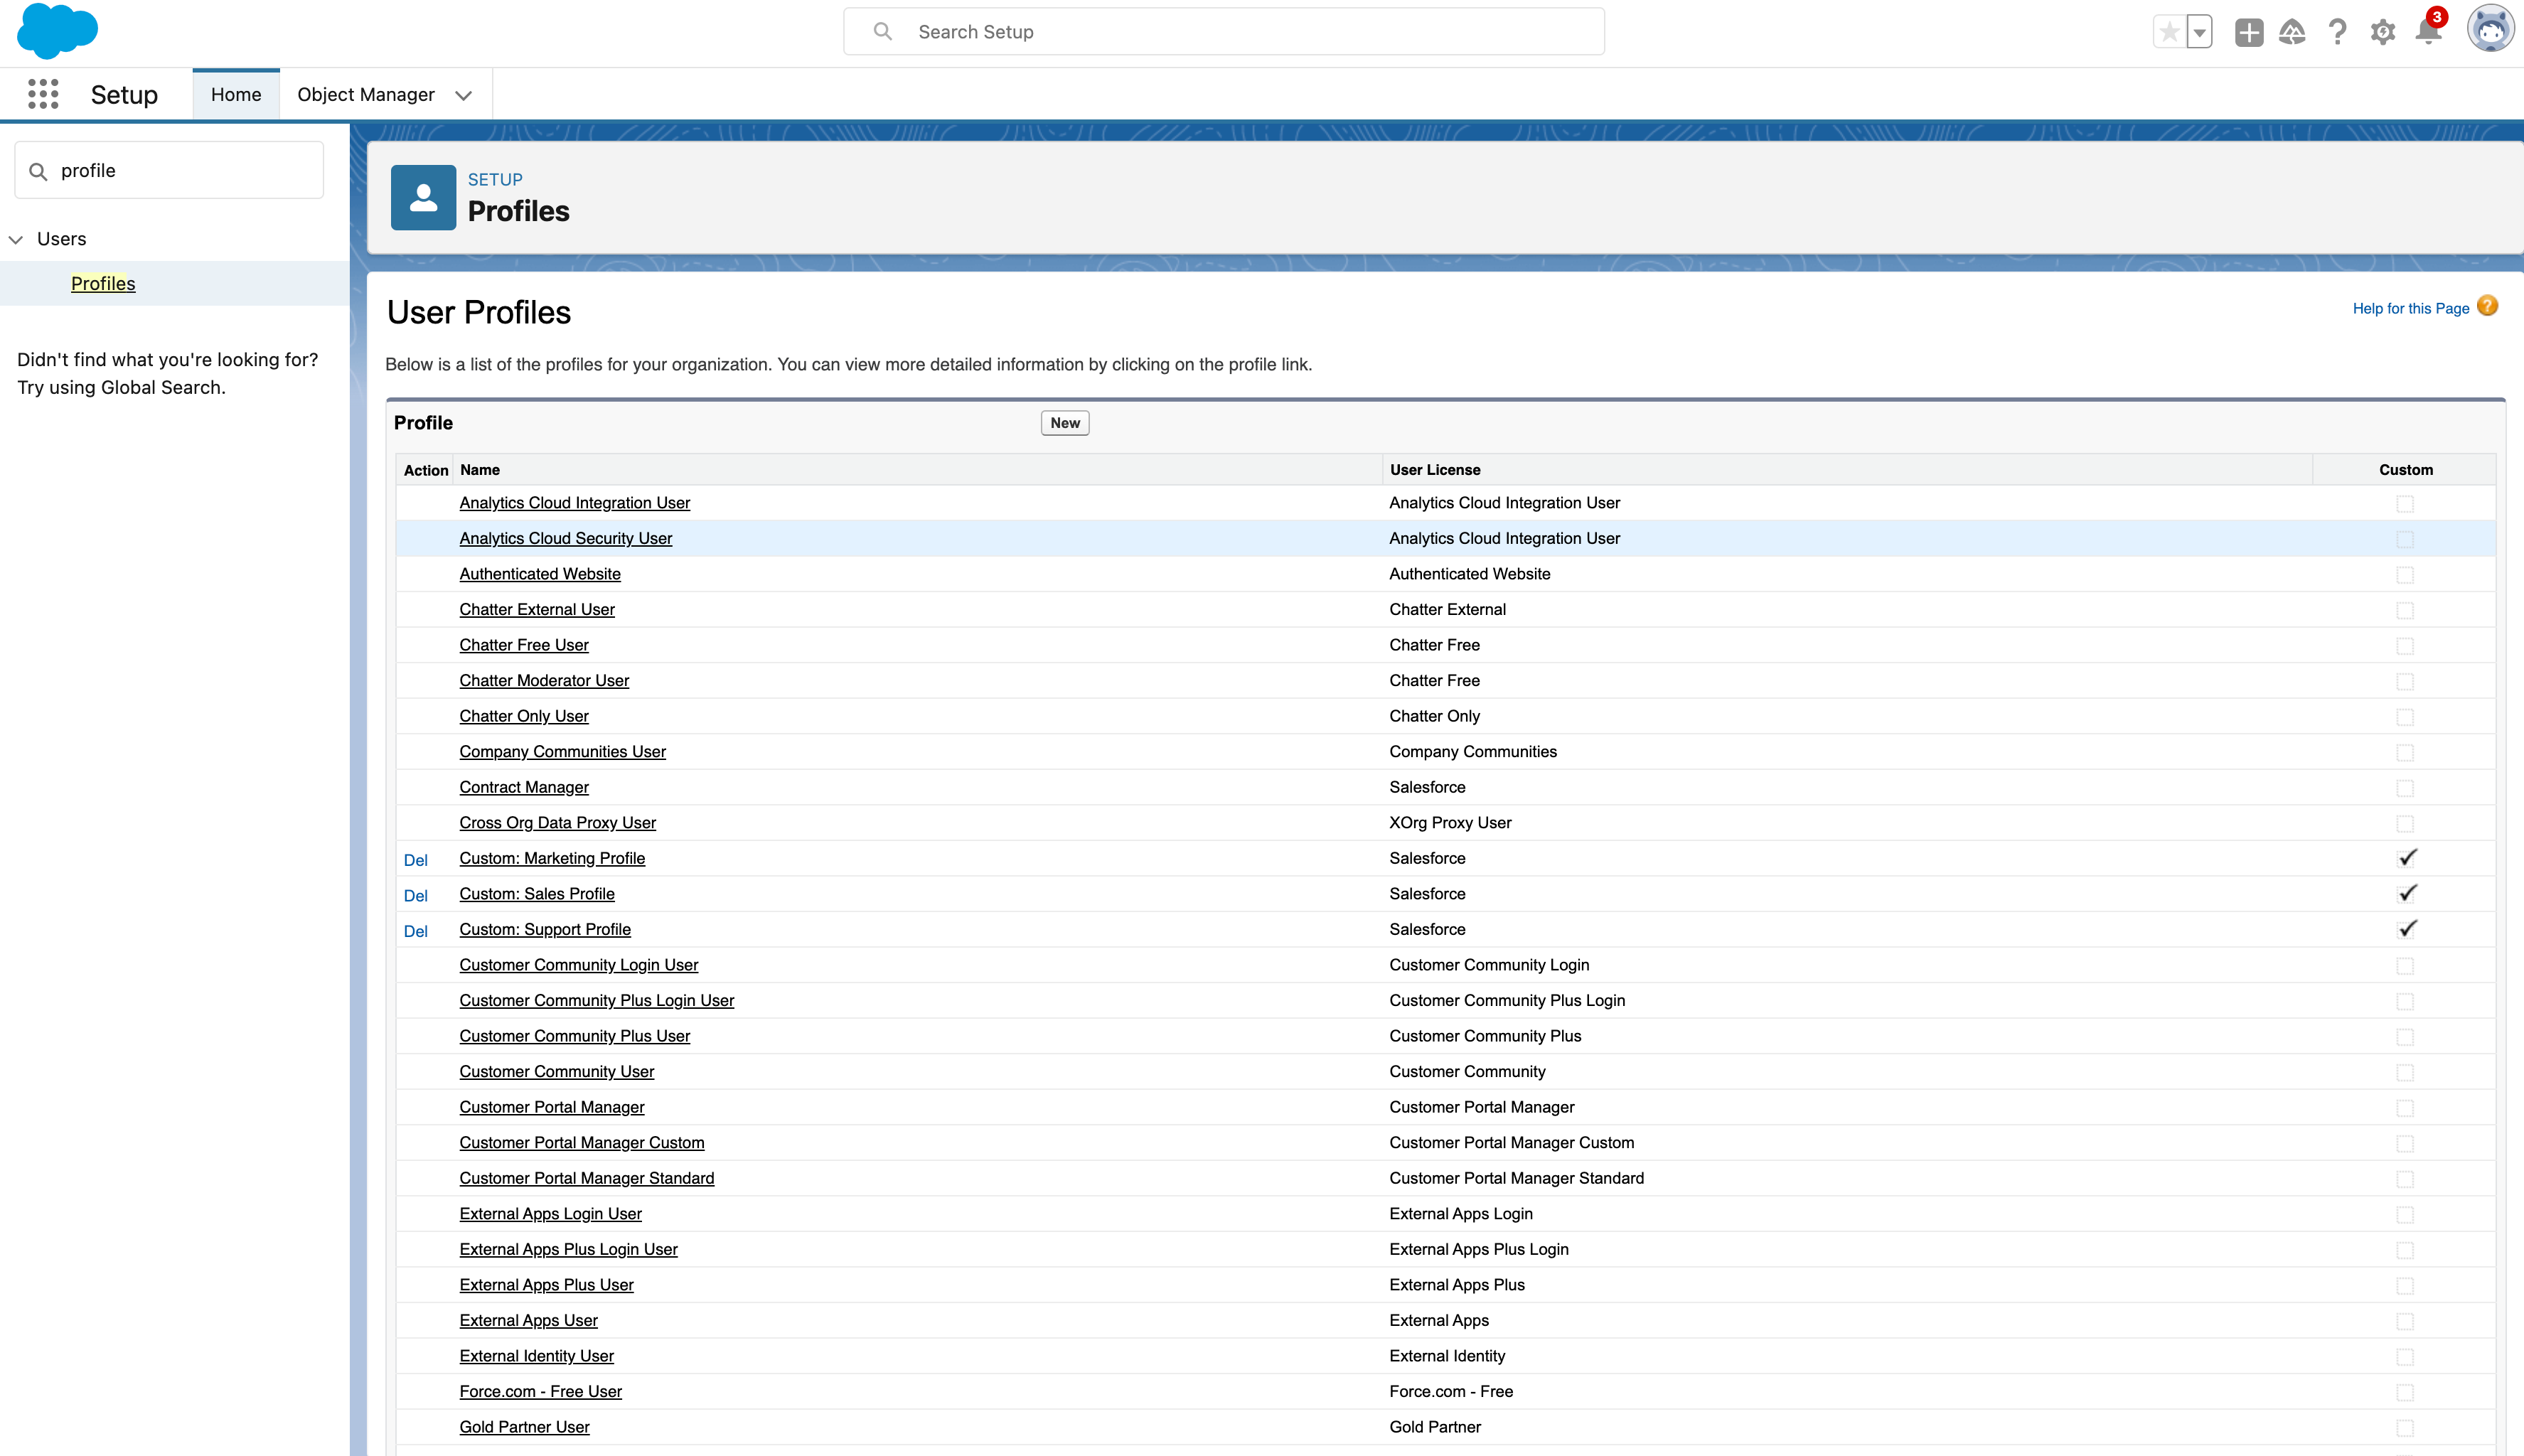This screenshot has height=1456, width=2524.
Task: Open the help question mark icon
Action: tap(2337, 32)
